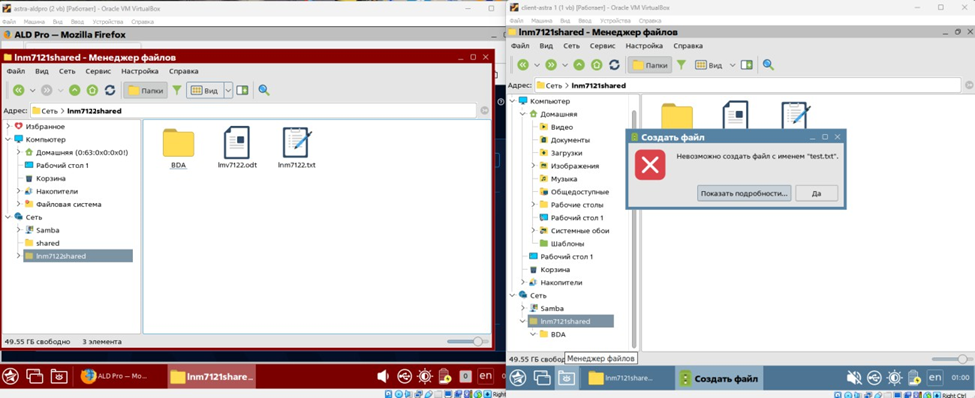Collapse Компьютер in left tree
Image resolution: width=975 pixels, height=398 pixels.
point(7,139)
